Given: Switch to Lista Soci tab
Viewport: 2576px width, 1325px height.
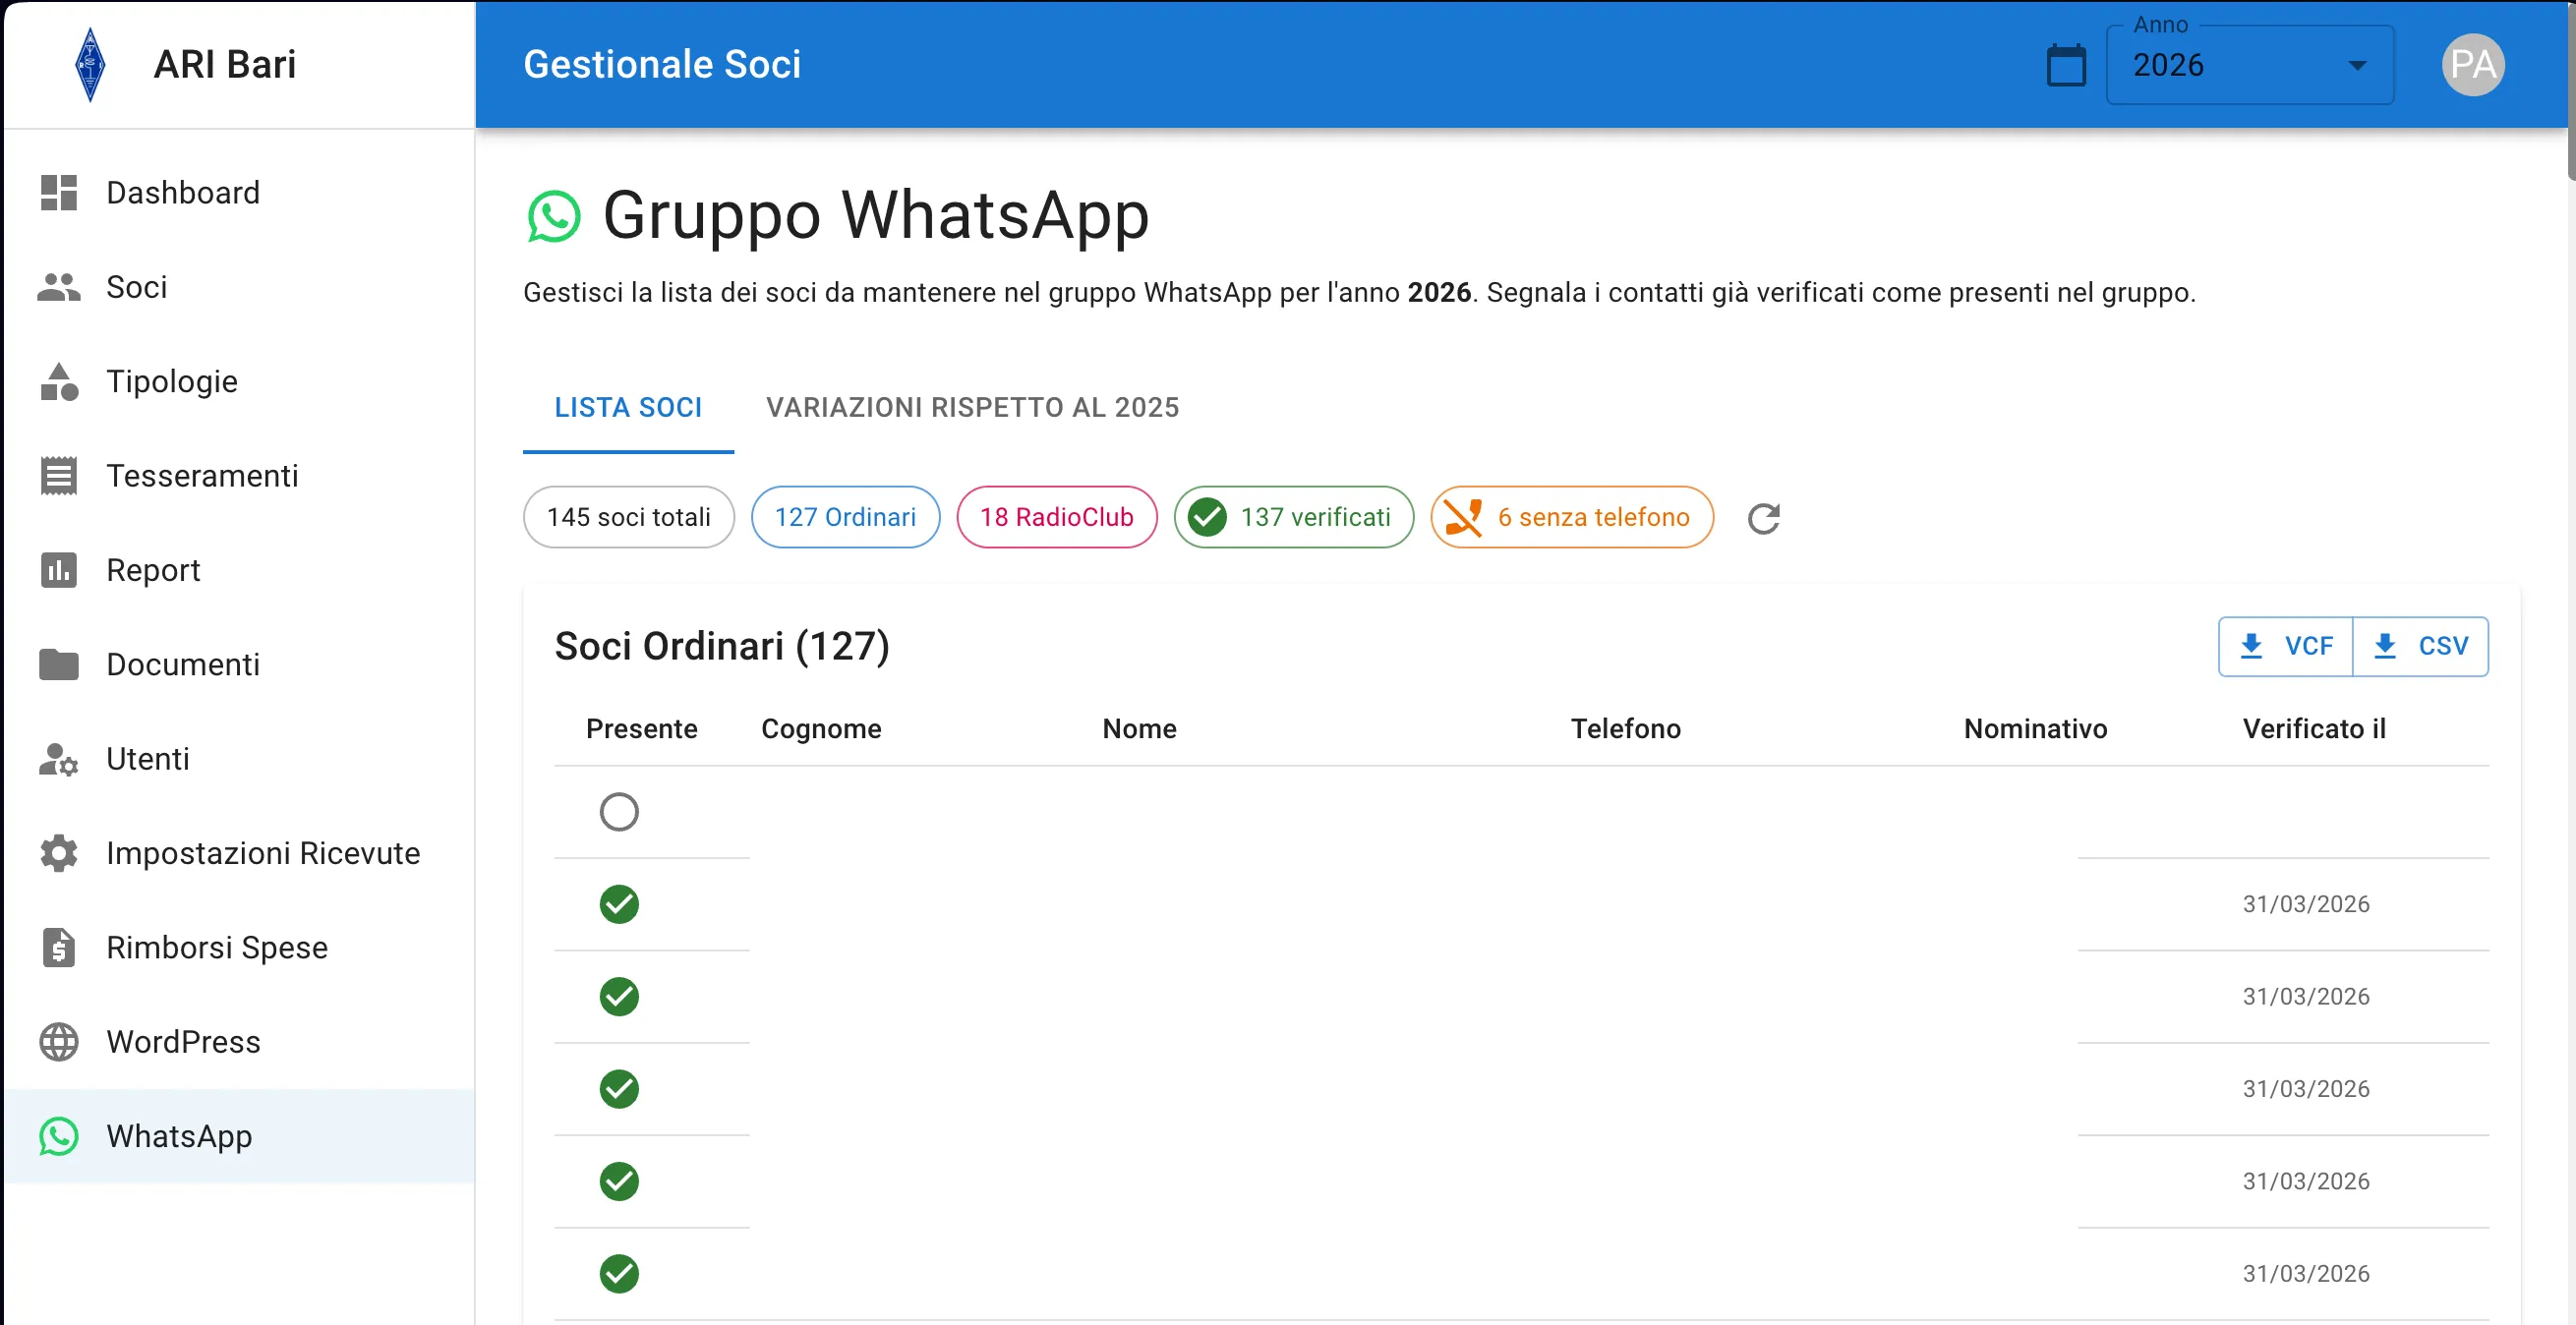Looking at the screenshot, I should pos(628,407).
